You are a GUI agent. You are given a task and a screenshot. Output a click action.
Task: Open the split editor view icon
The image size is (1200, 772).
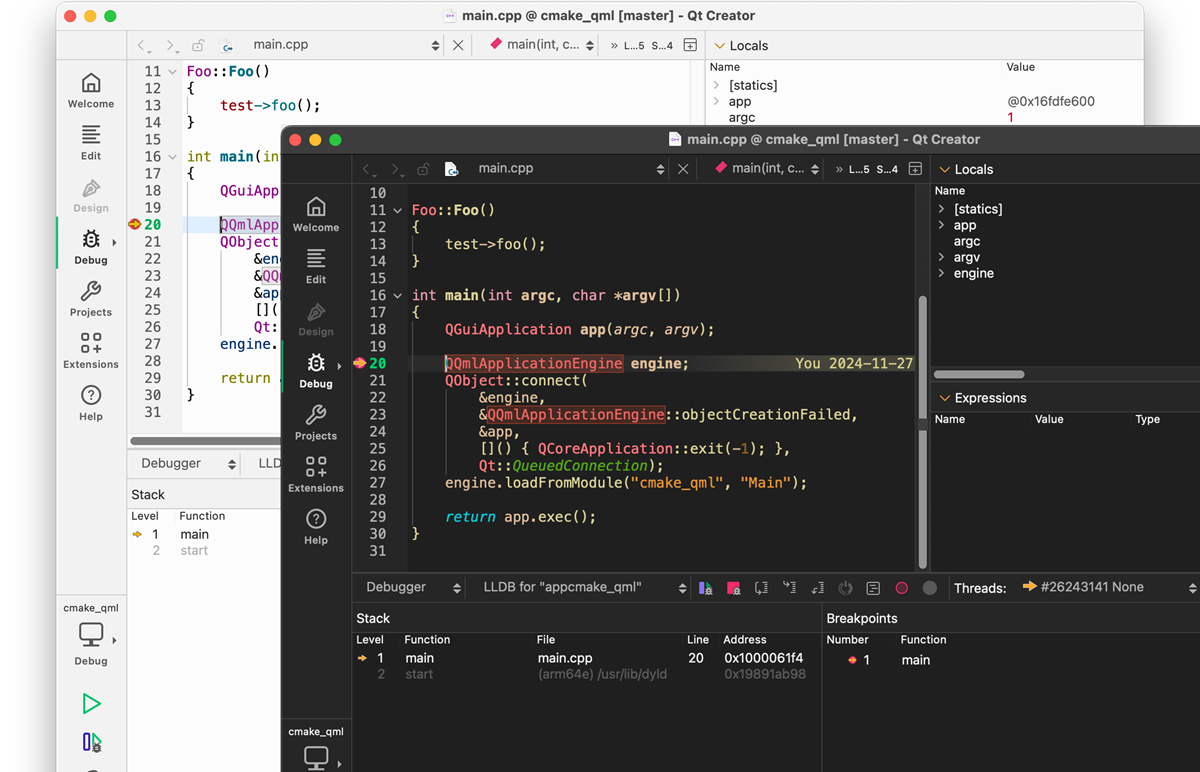pos(915,169)
